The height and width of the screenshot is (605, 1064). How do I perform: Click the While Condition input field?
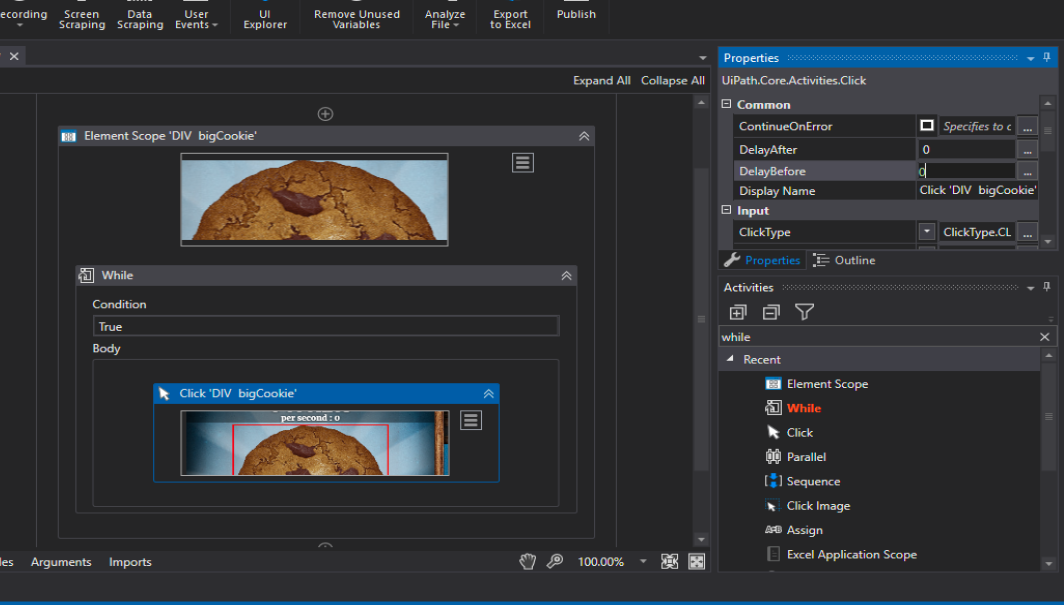tap(325, 327)
